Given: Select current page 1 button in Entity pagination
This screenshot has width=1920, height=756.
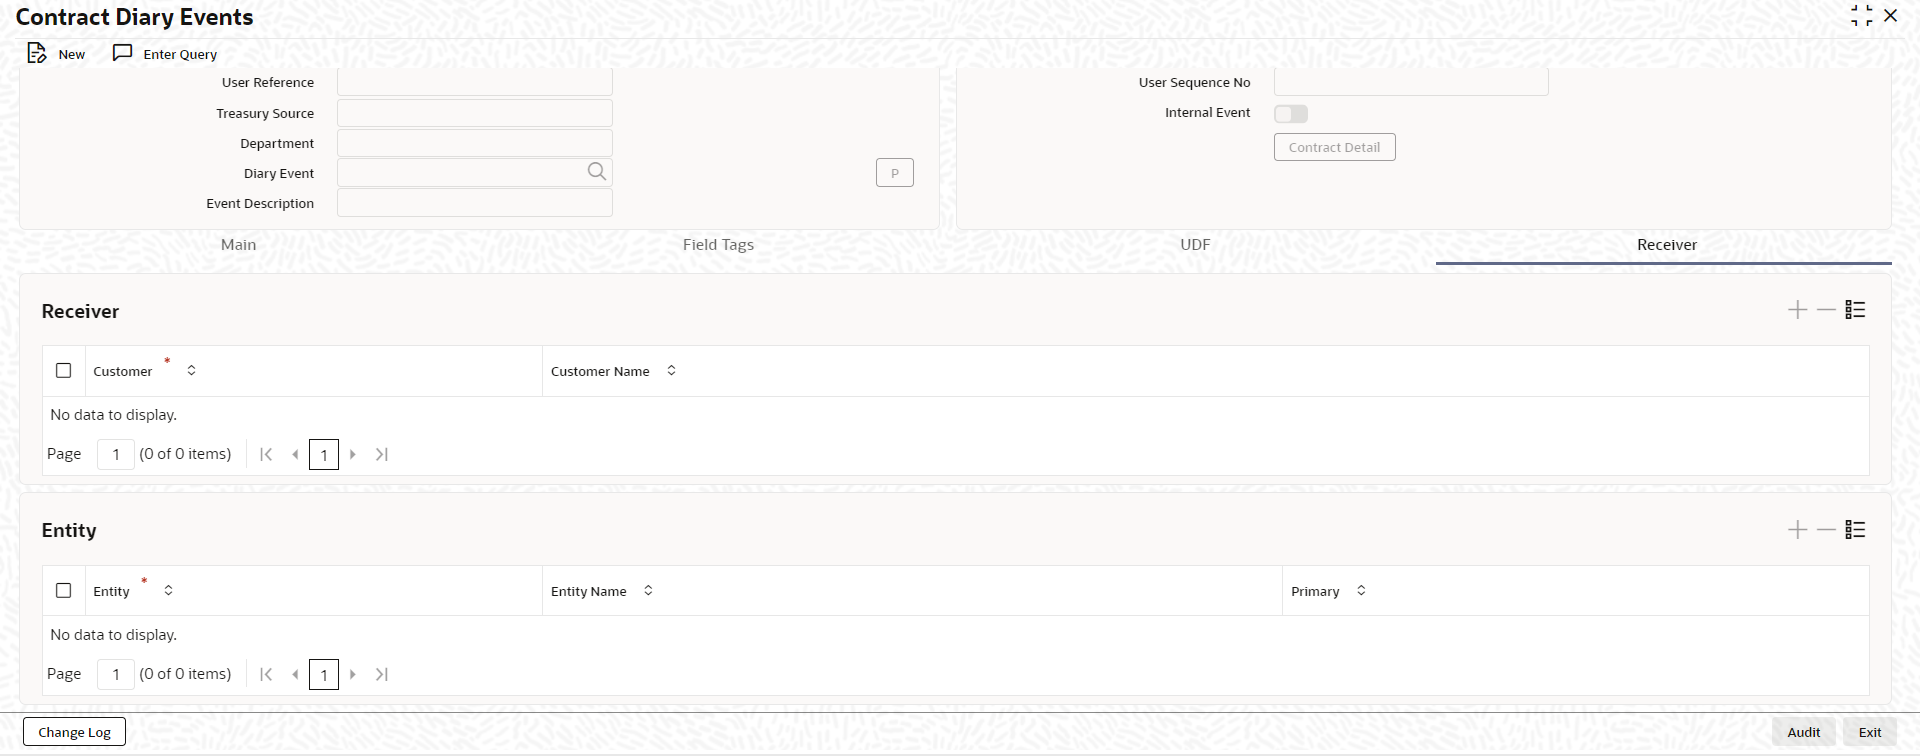Looking at the screenshot, I should [324, 674].
